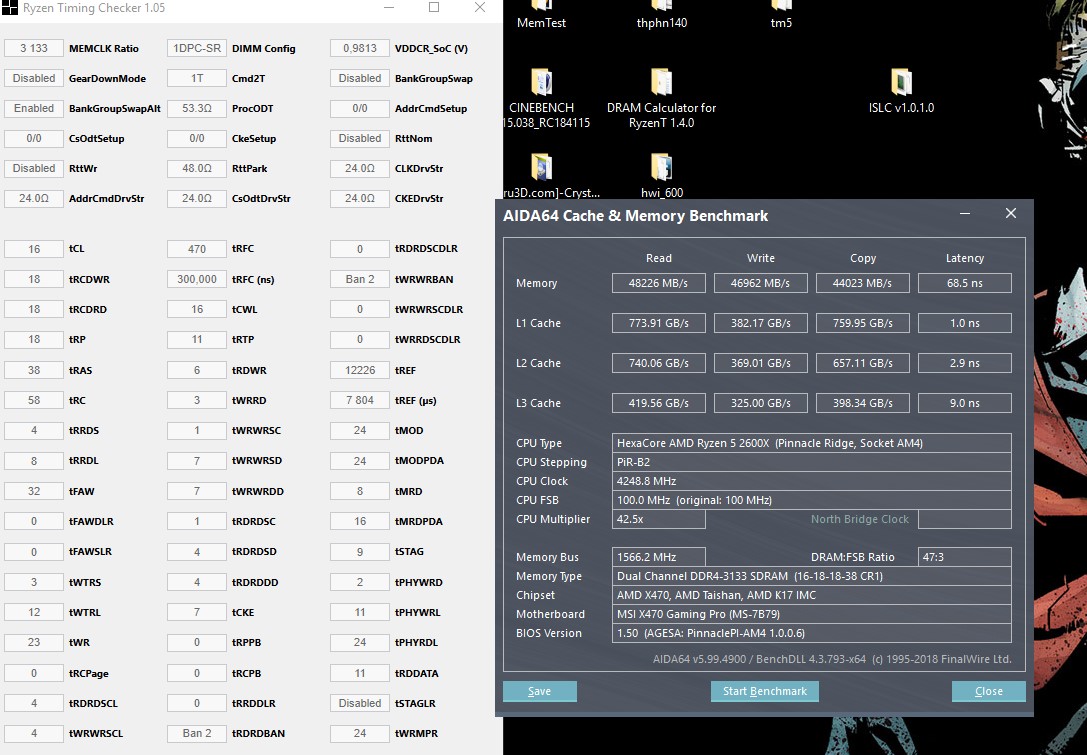Click the Cmd2T 1T value
Image resolution: width=1087 pixels, height=755 pixels.
pos(197,78)
